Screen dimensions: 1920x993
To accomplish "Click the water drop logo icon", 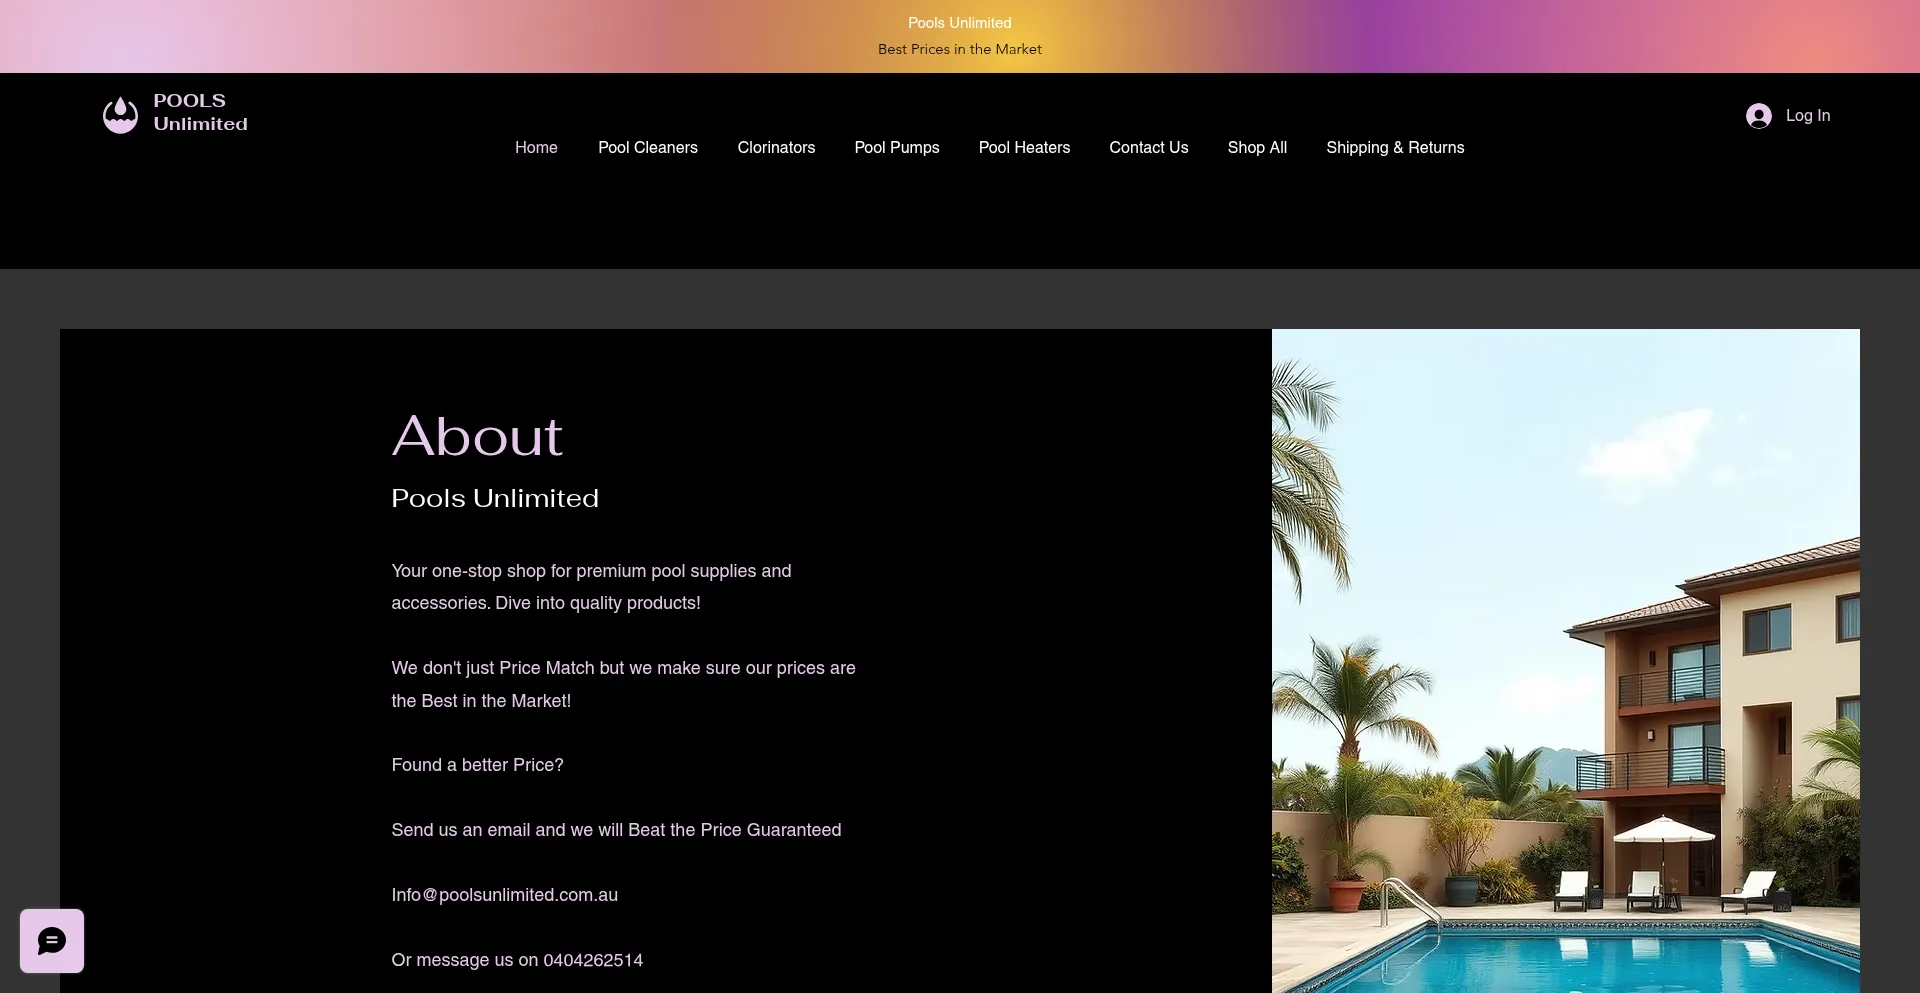I will tap(120, 114).
